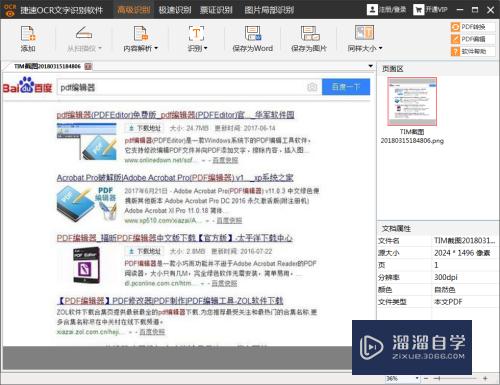Open the 软件帮助 help button
This screenshot has width=500, height=385.
pos(473,51)
